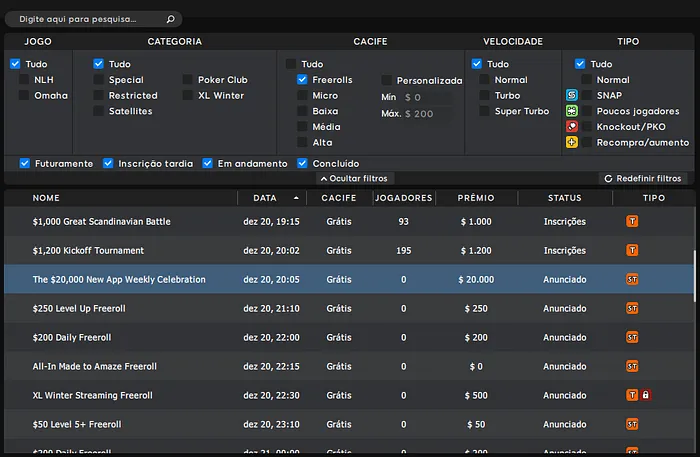Sort tournaments by PRÊMIO column

coord(476,198)
